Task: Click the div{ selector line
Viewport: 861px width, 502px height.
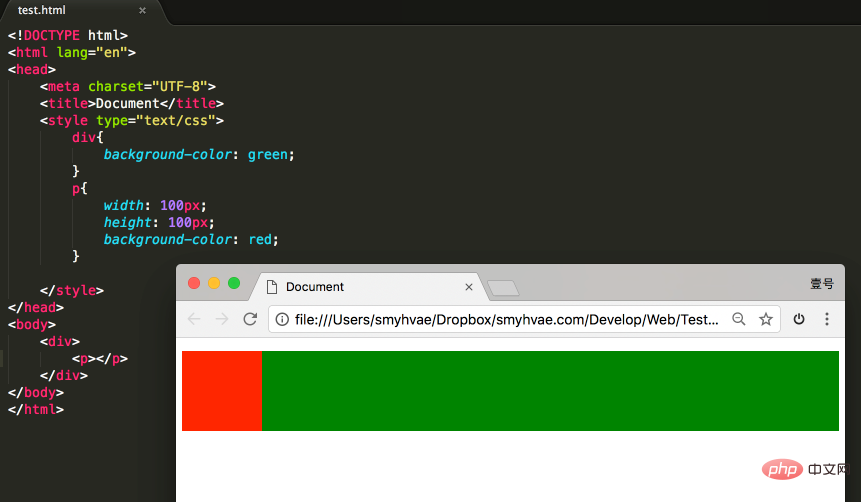Action: coord(88,137)
